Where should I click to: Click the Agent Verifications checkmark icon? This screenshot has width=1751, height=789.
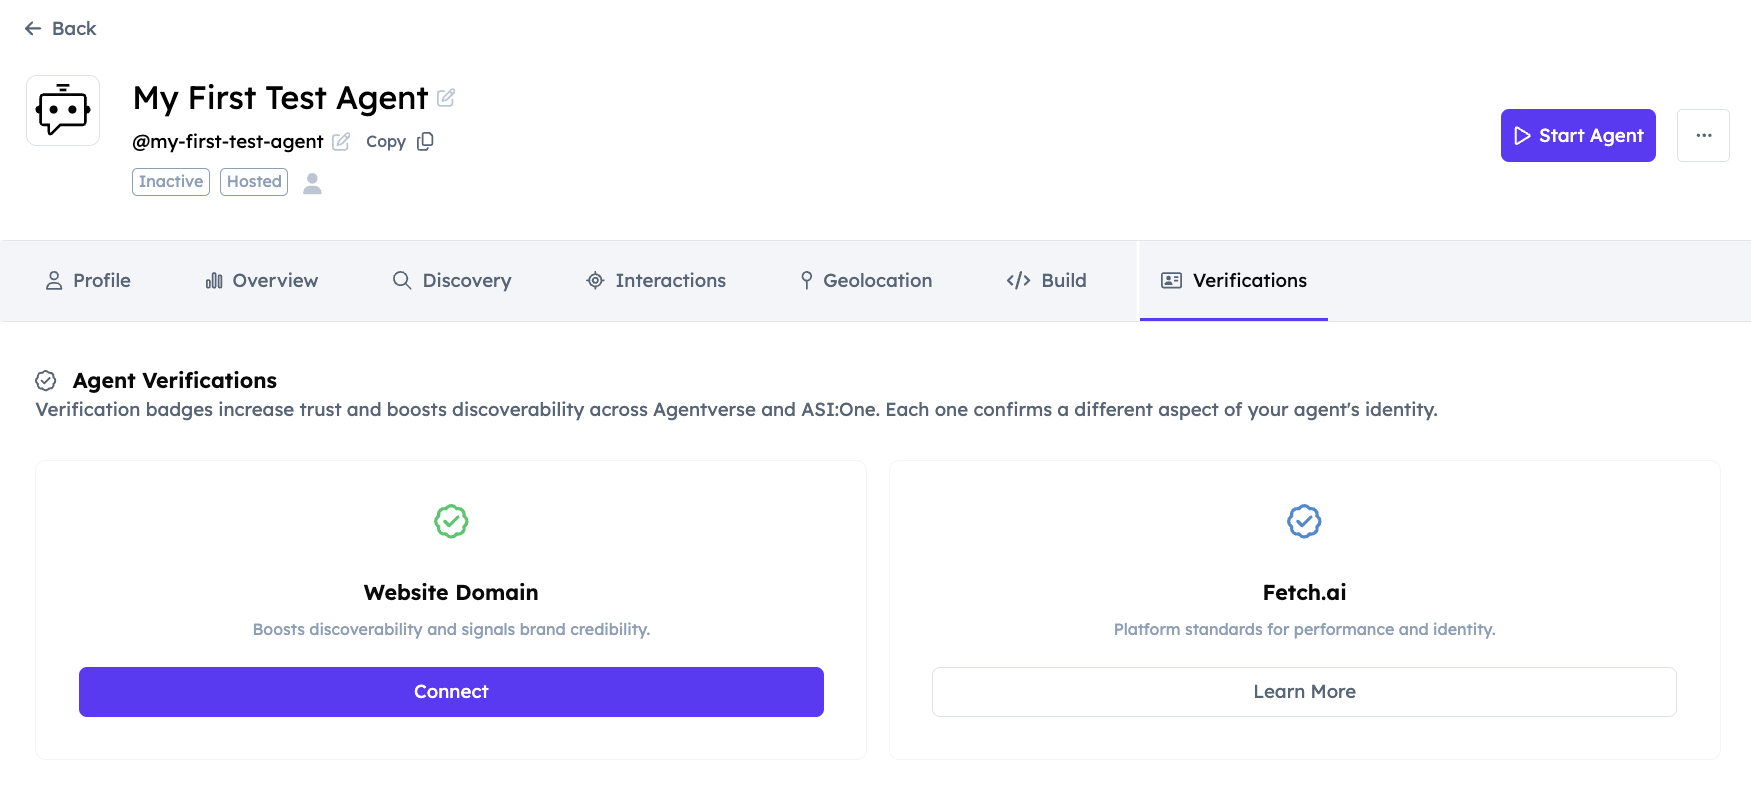coord(46,381)
